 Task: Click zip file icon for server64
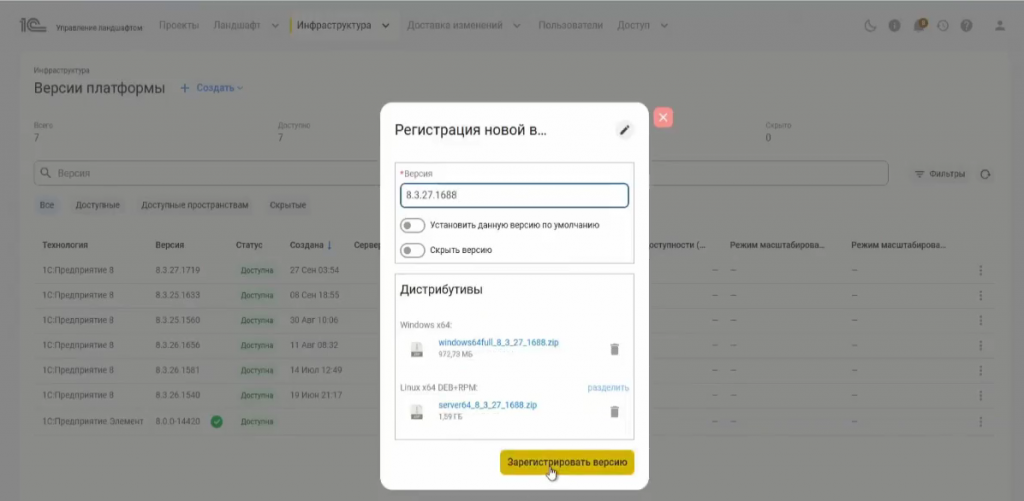point(417,412)
